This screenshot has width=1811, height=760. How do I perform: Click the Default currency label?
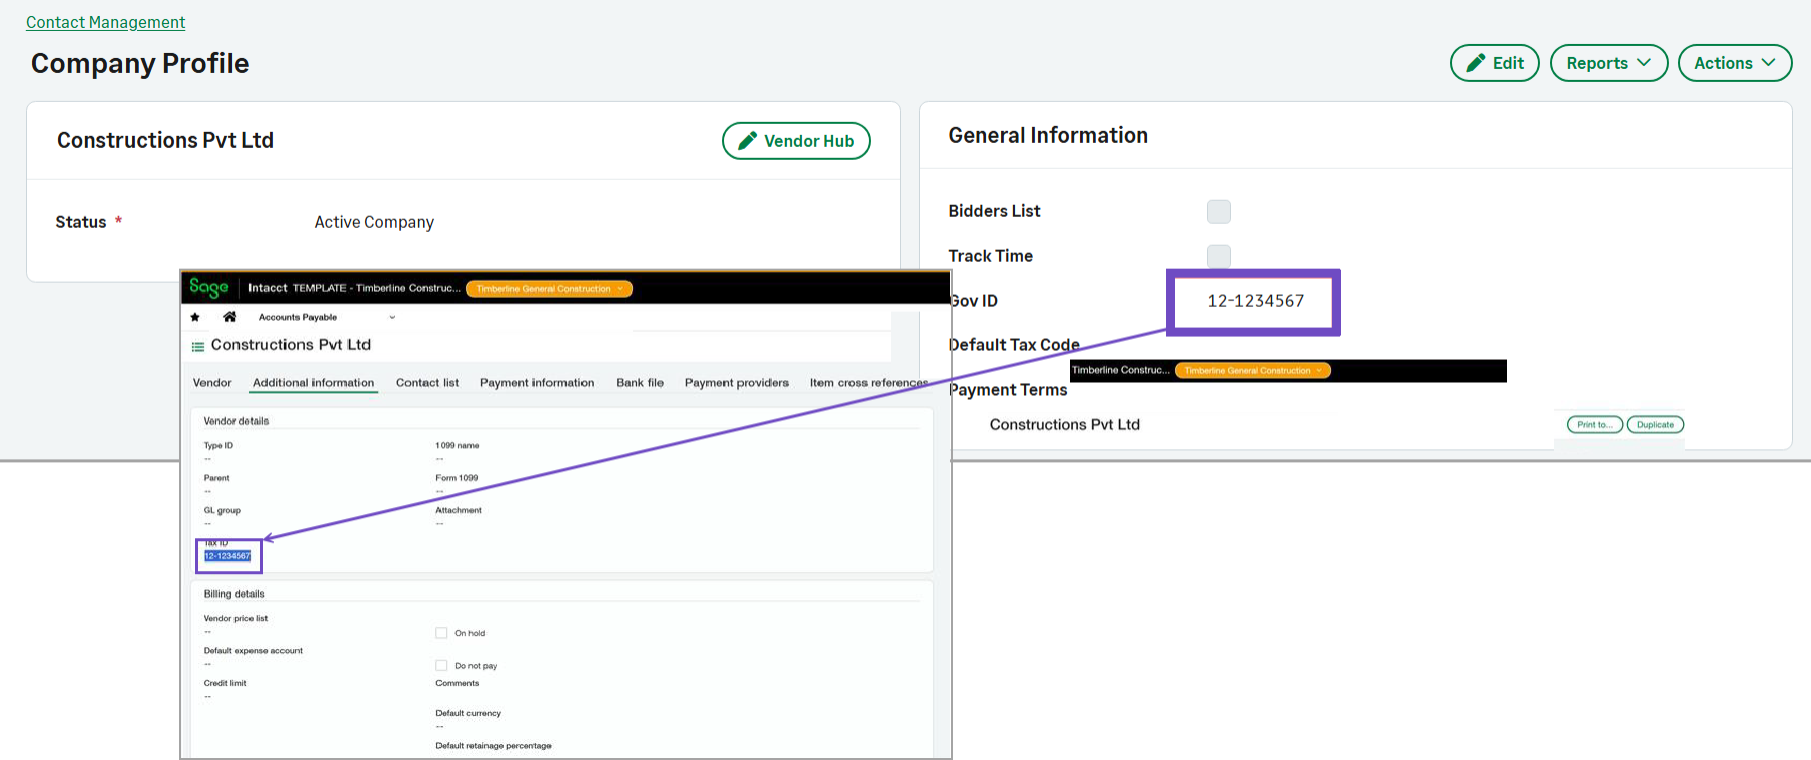468,713
